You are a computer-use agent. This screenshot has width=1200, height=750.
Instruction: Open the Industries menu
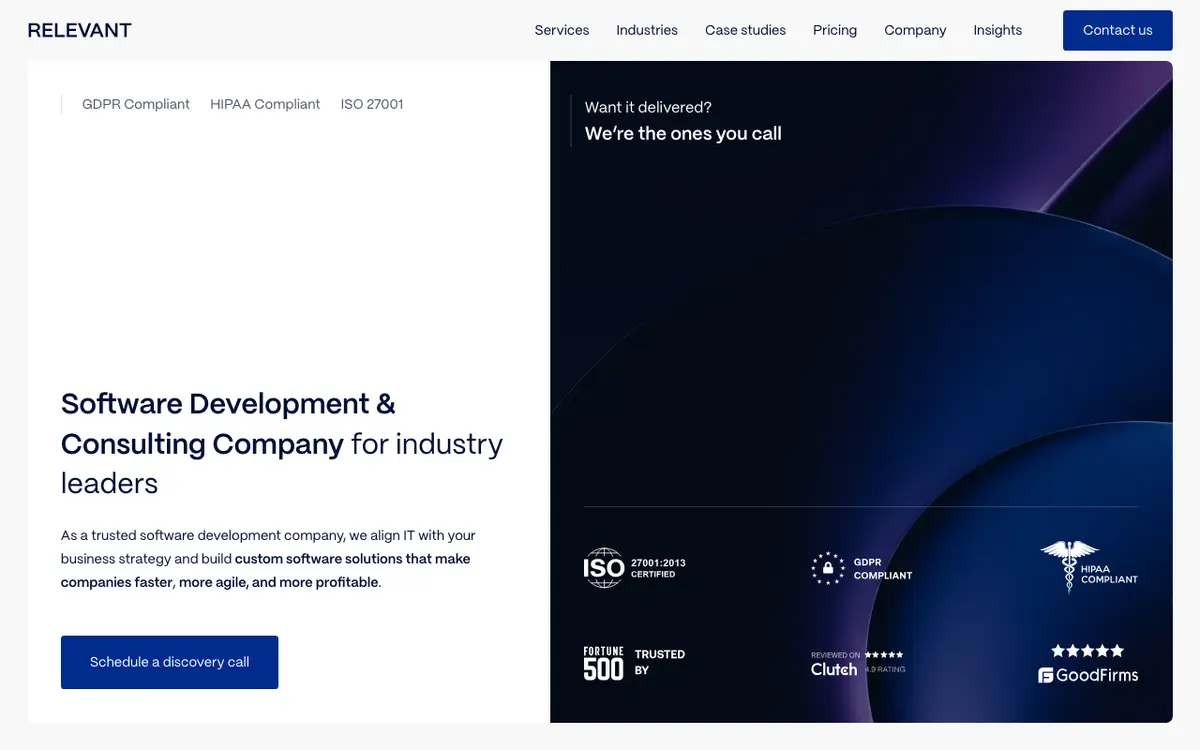pos(647,30)
